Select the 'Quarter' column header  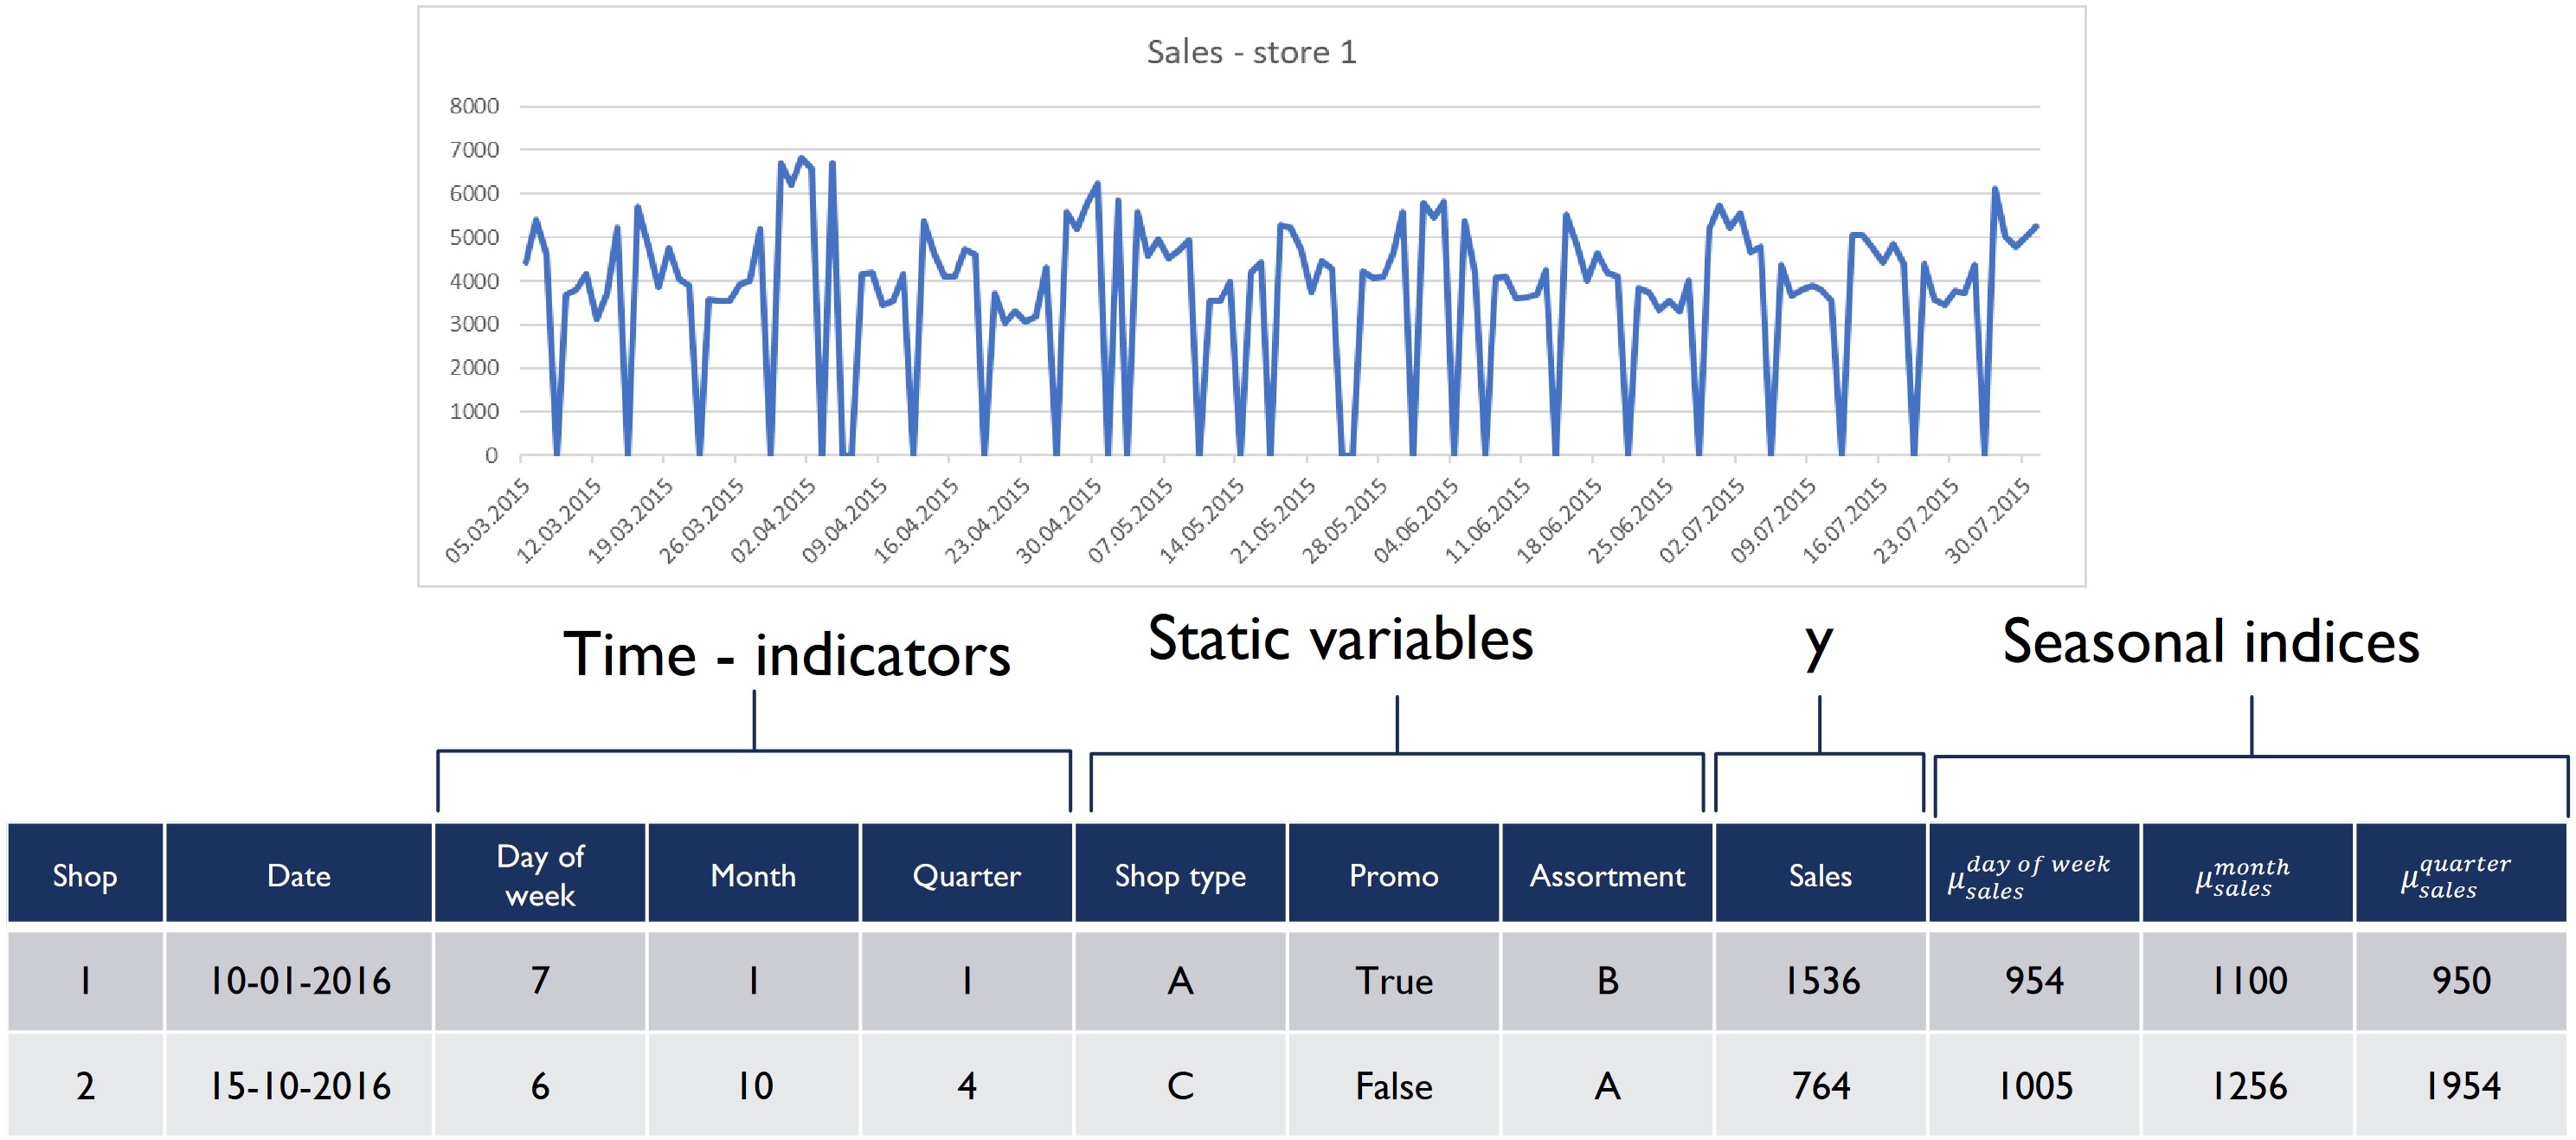[x=966, y=875]
